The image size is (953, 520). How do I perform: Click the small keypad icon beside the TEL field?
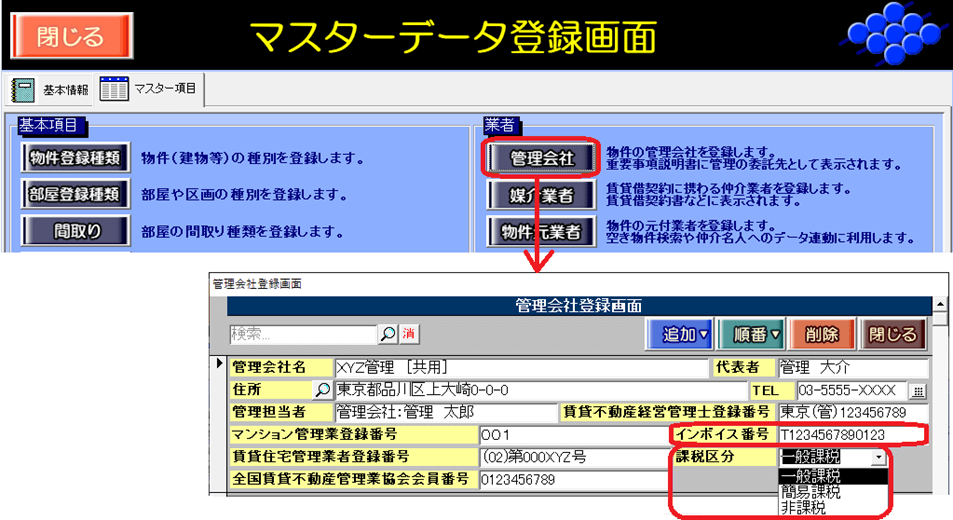917,390
